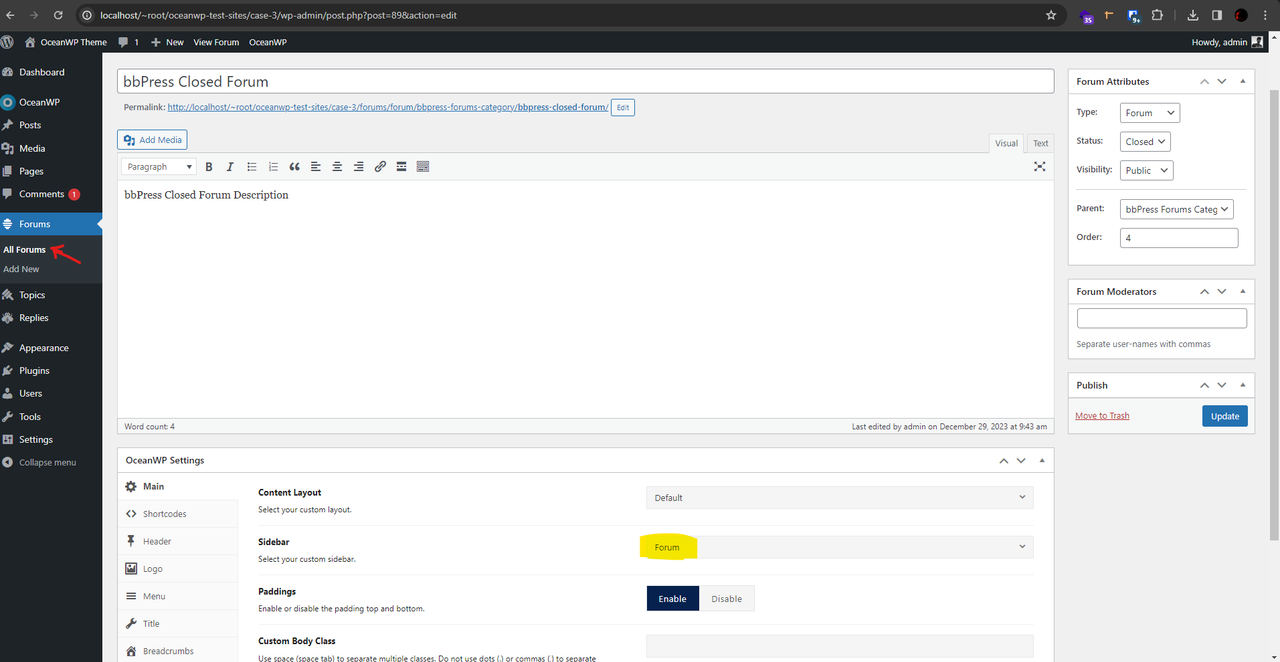Switch to the Visual editor tab

point(1007,143)
